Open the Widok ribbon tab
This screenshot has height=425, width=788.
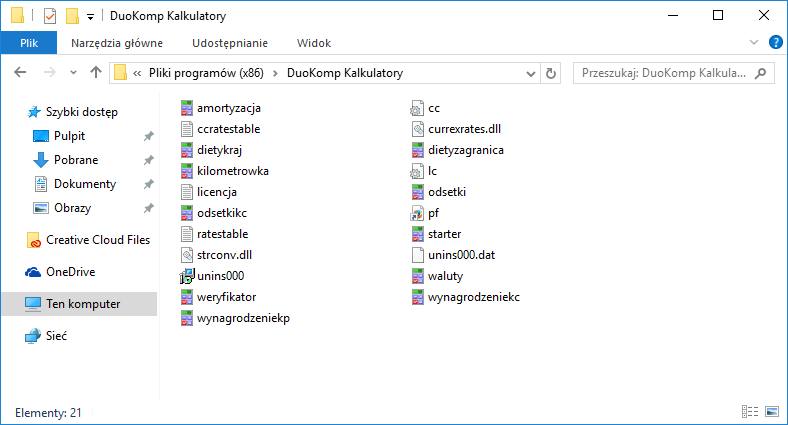(x=314, y=43)
